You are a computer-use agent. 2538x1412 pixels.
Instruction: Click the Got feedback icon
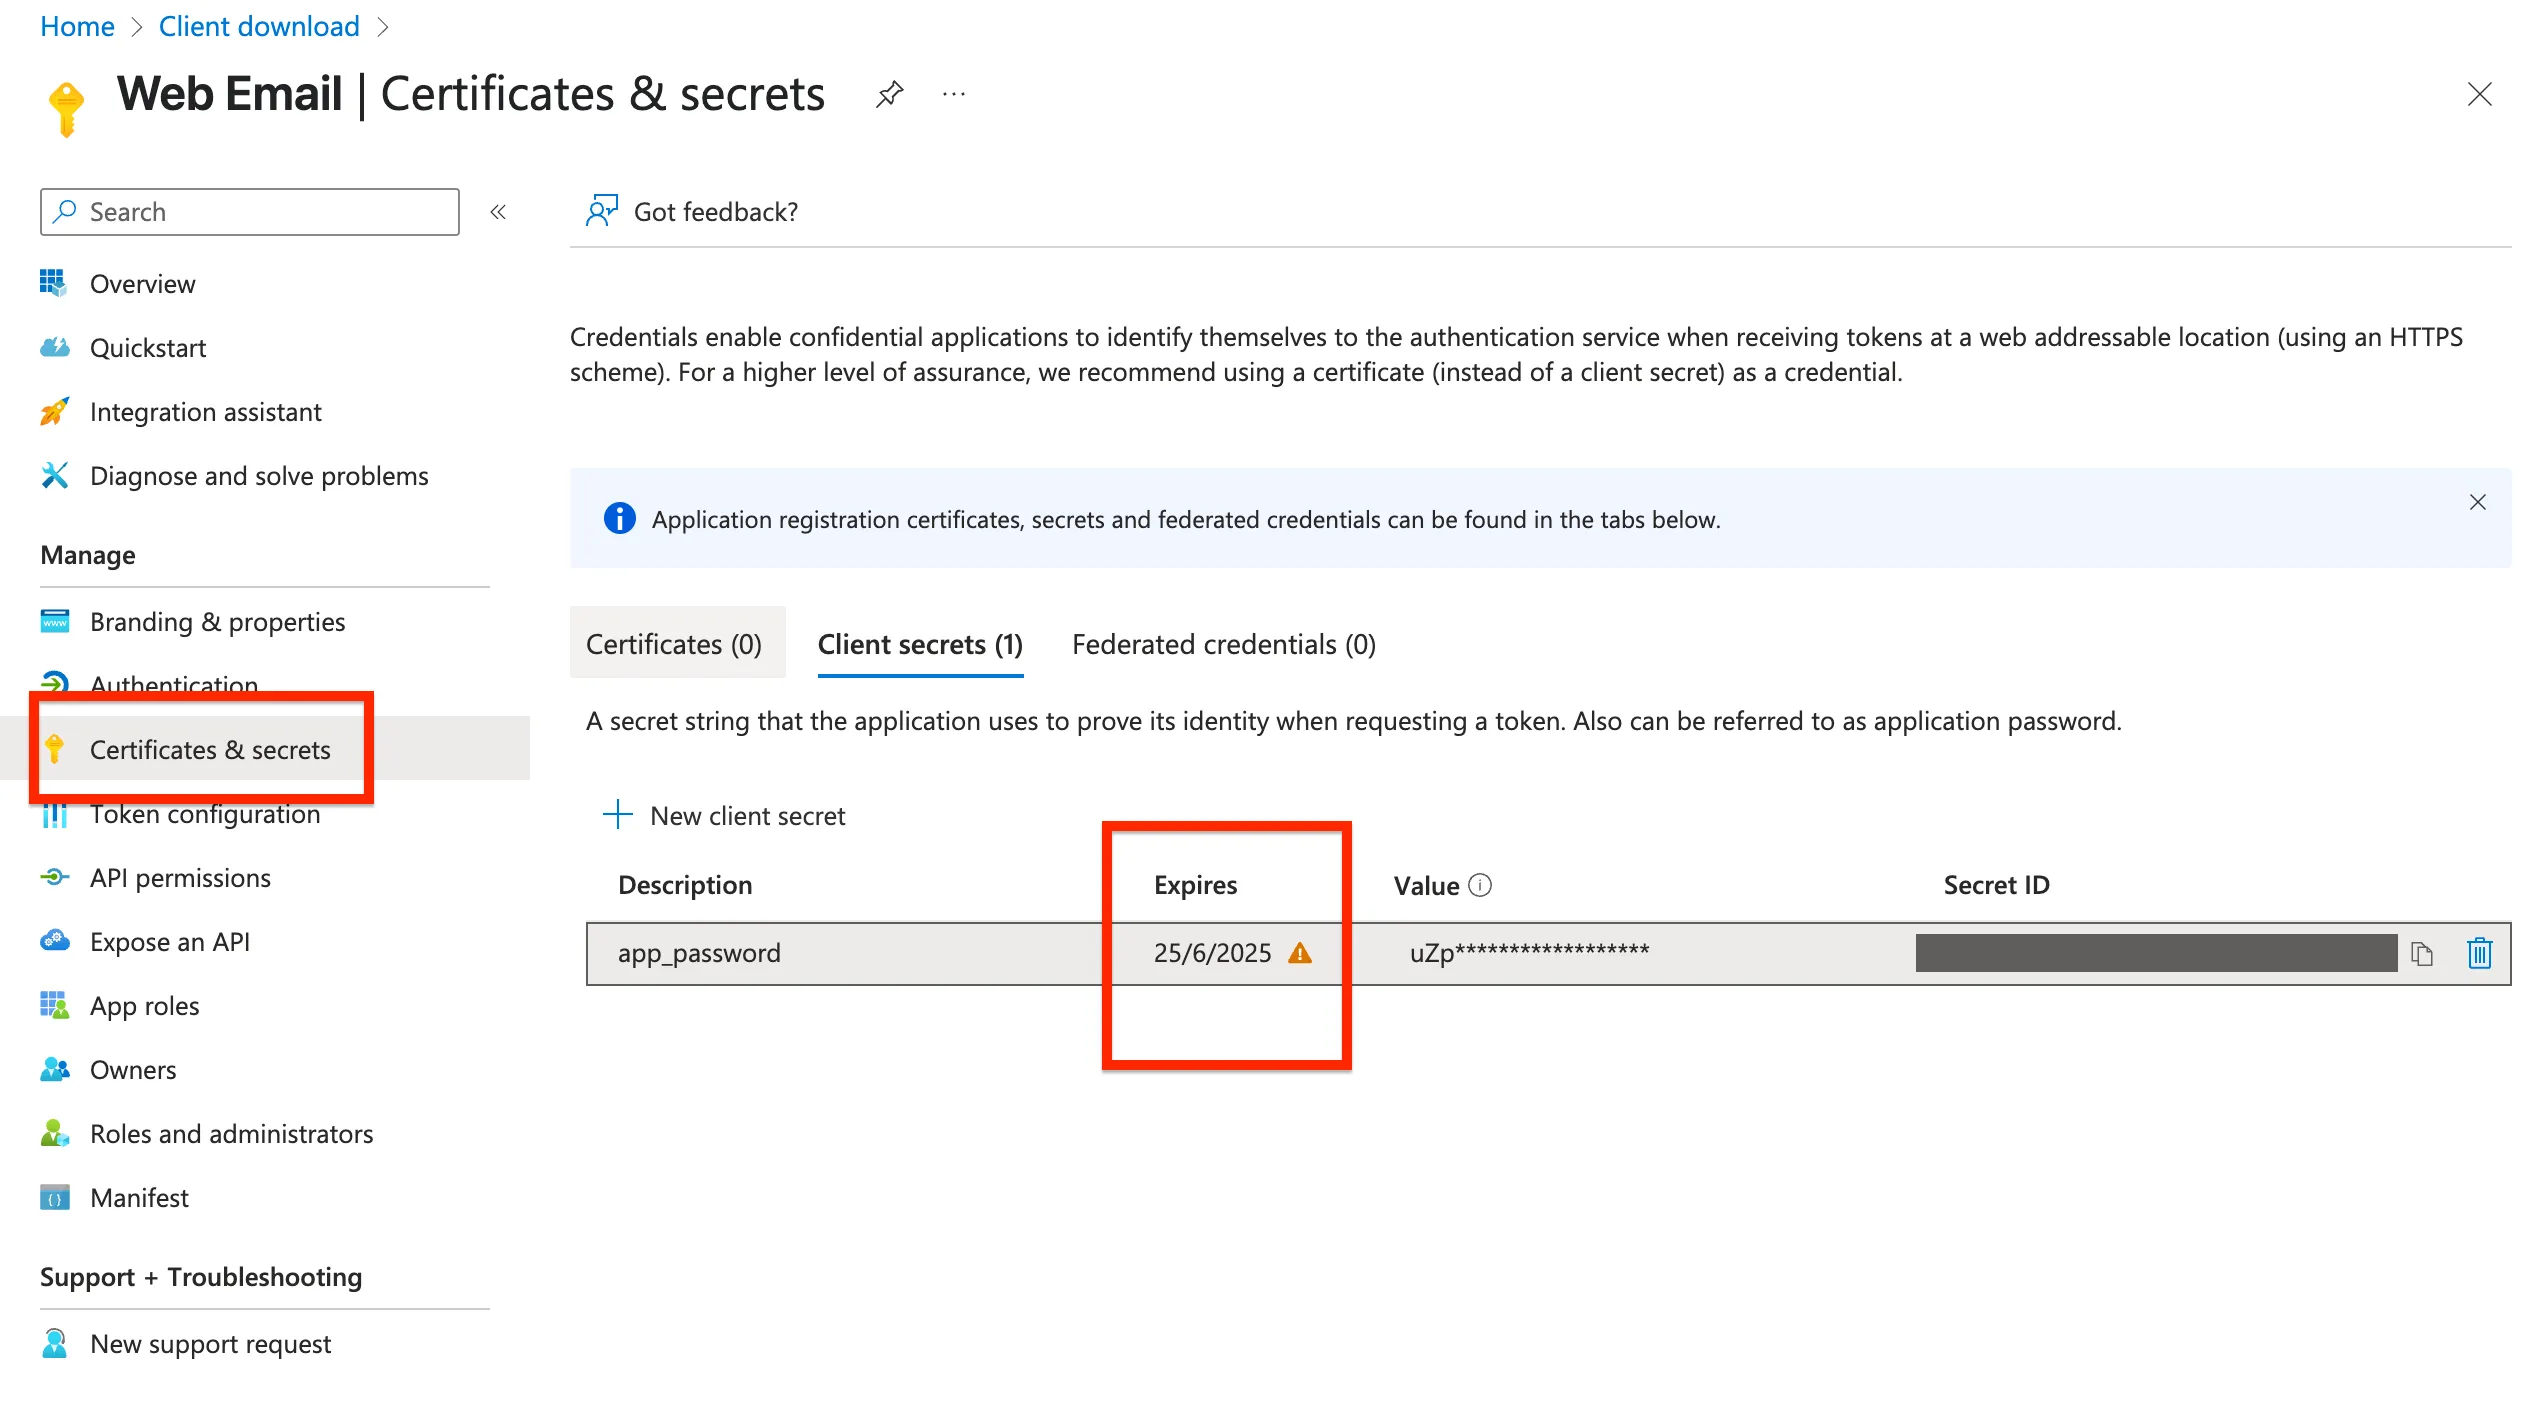tap(602, 211)
